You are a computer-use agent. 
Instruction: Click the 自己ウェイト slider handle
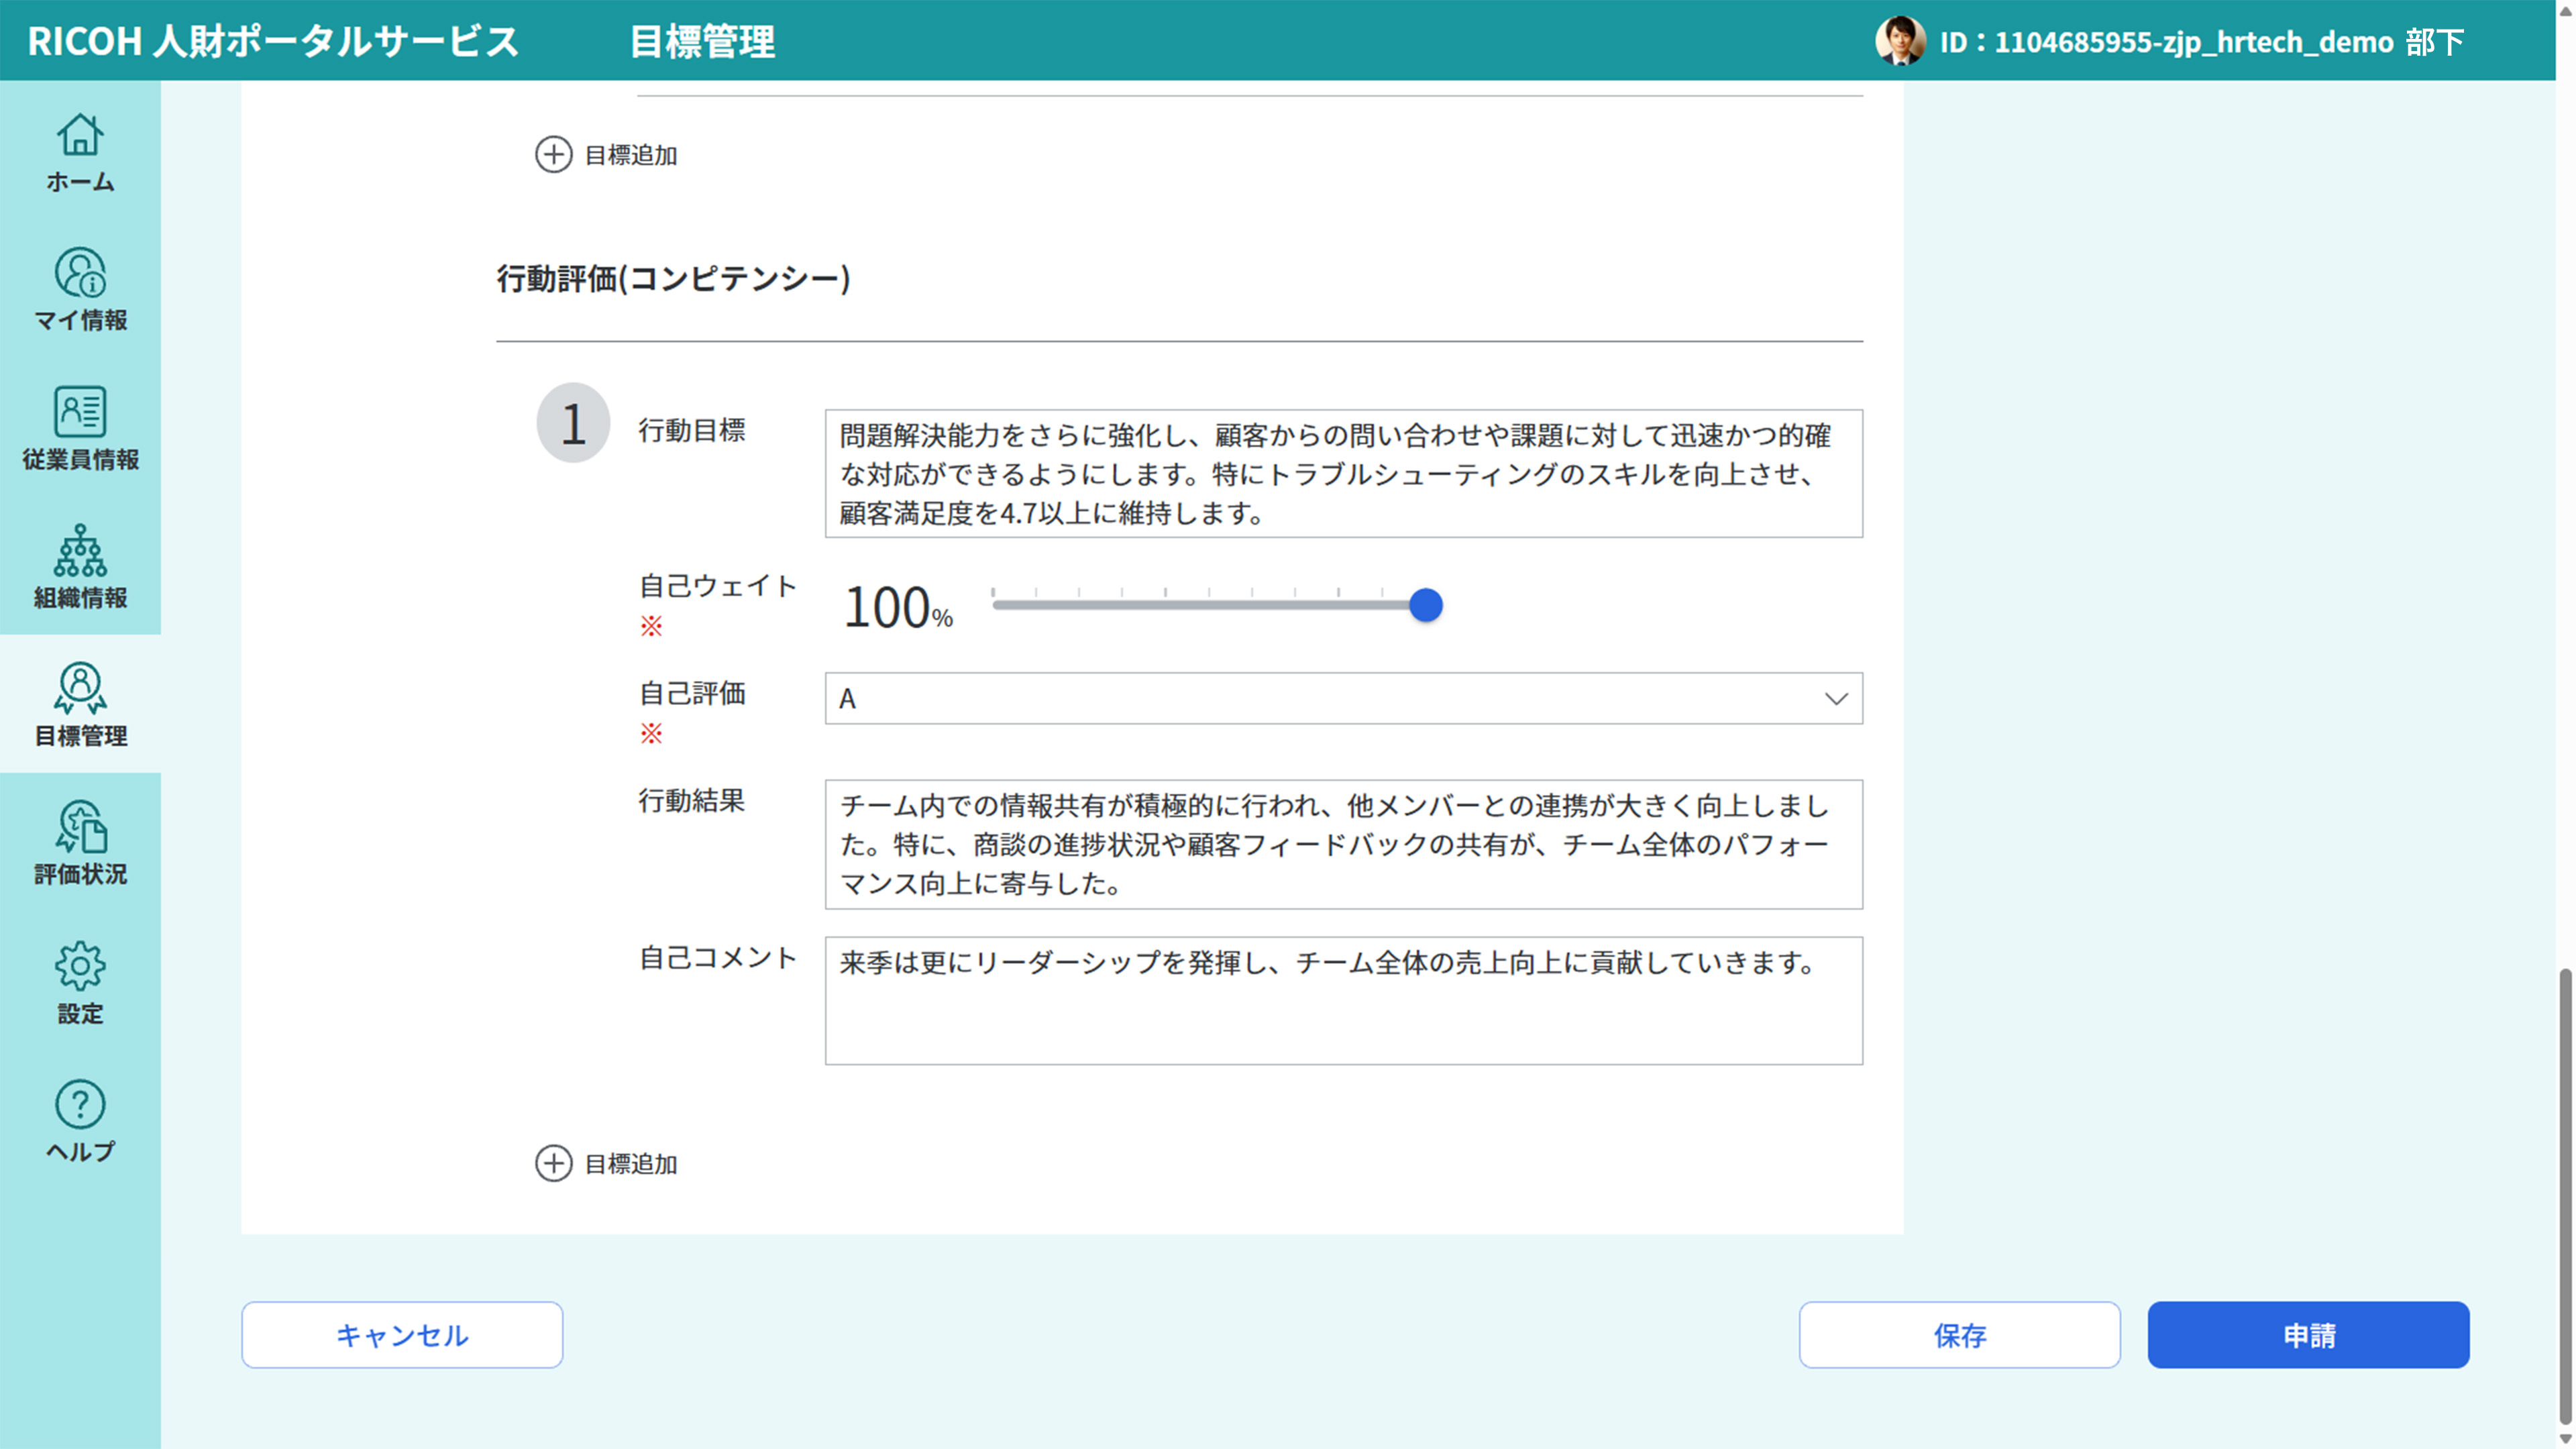coord(1425,605)
